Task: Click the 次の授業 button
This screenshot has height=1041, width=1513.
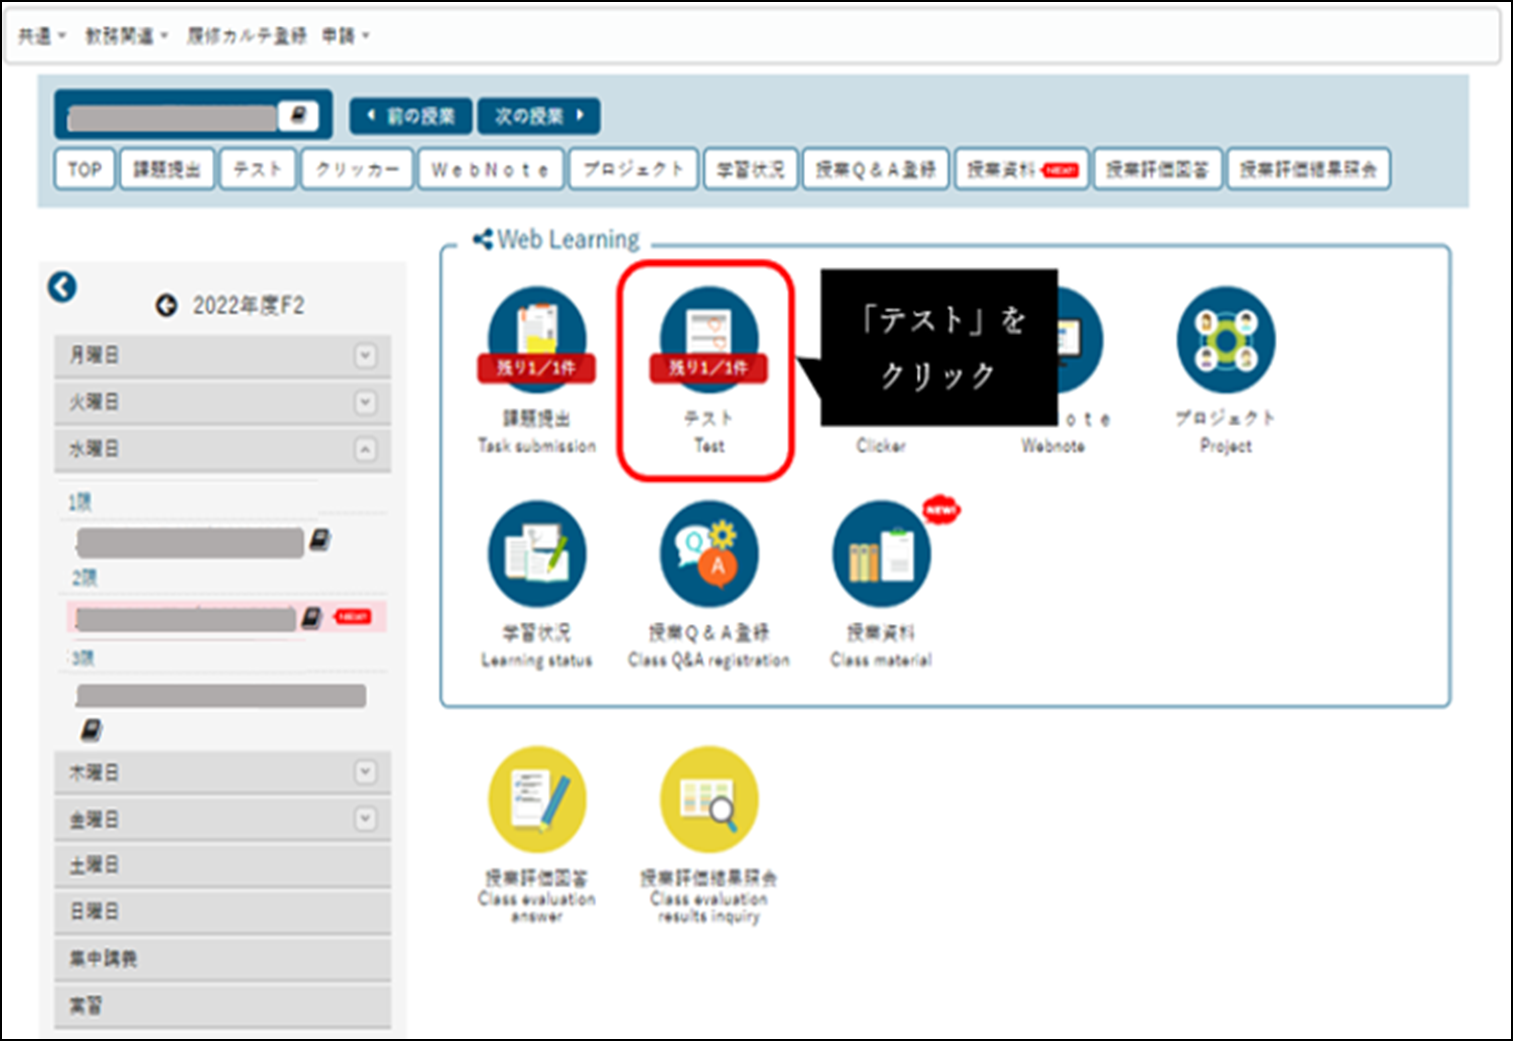Action: click(539, 116)
